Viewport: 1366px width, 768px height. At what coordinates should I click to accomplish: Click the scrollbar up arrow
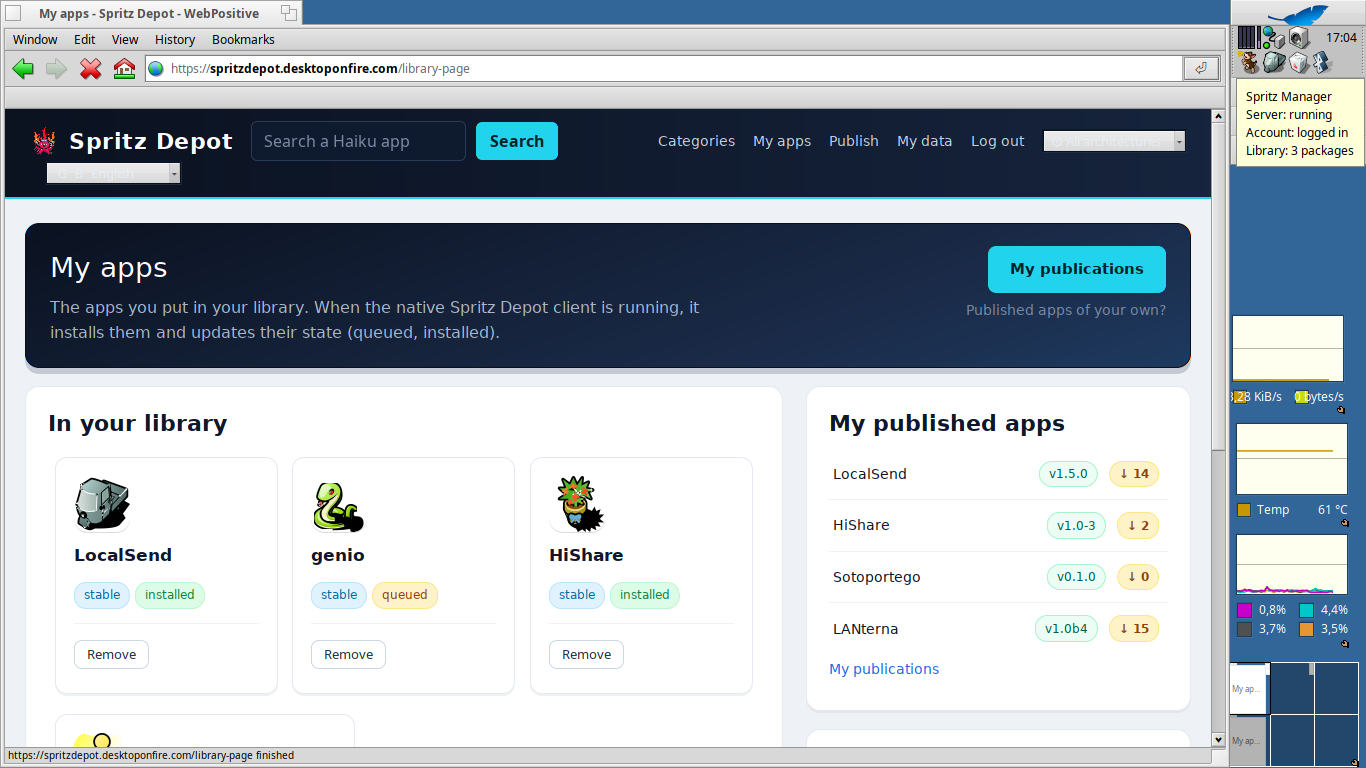[1218, 116]
